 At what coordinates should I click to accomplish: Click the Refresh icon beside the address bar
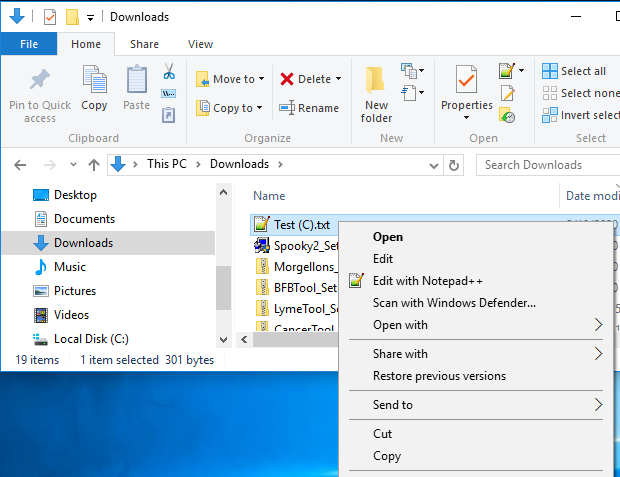(x=454, y=165)
